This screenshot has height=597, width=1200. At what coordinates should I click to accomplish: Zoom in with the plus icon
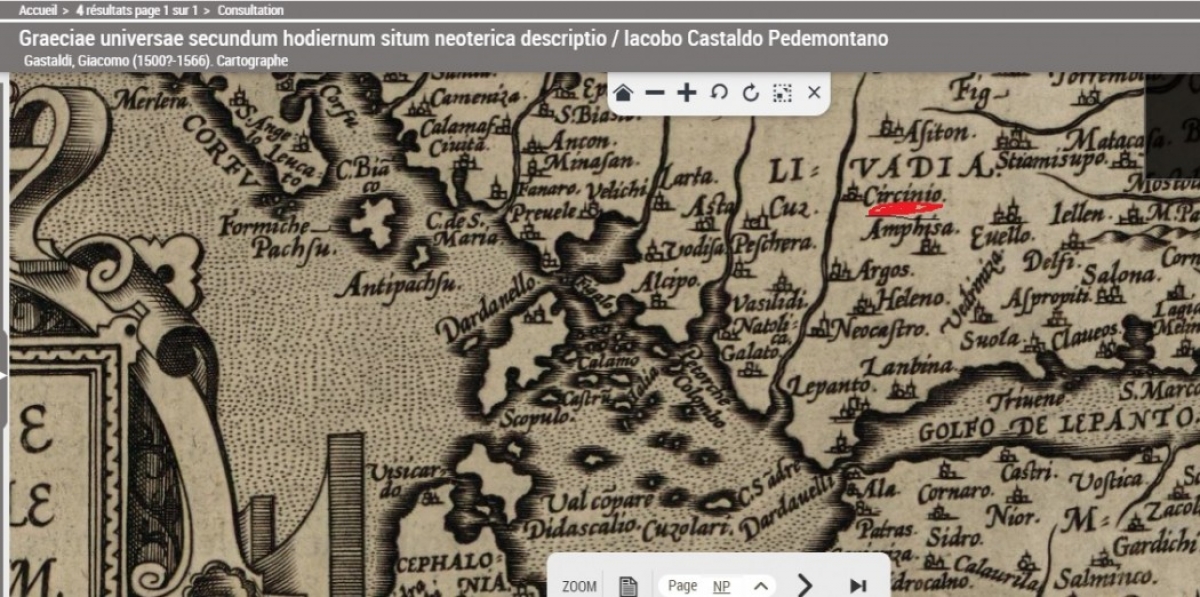686,93
